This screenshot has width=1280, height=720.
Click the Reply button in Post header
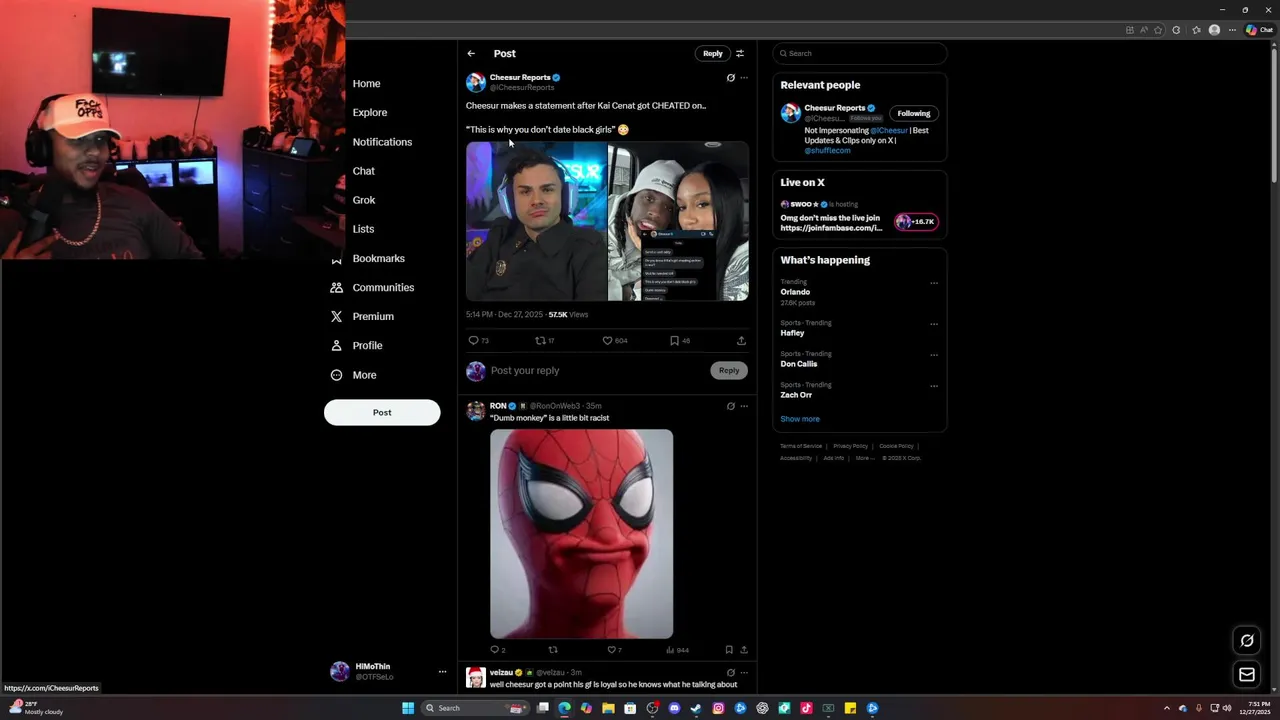coord(712,53)
